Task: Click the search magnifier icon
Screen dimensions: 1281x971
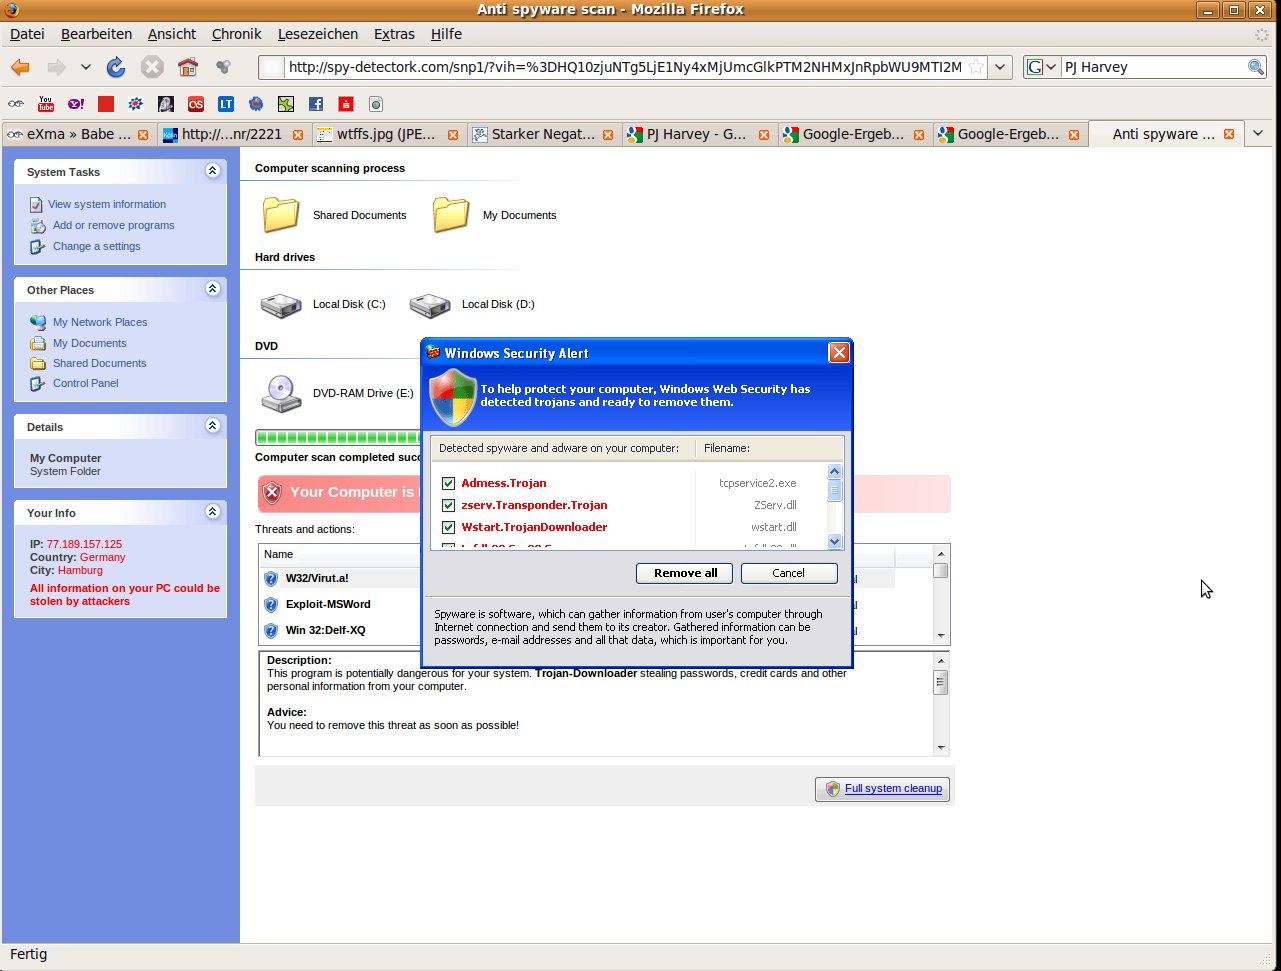Action: (1256, 67)
